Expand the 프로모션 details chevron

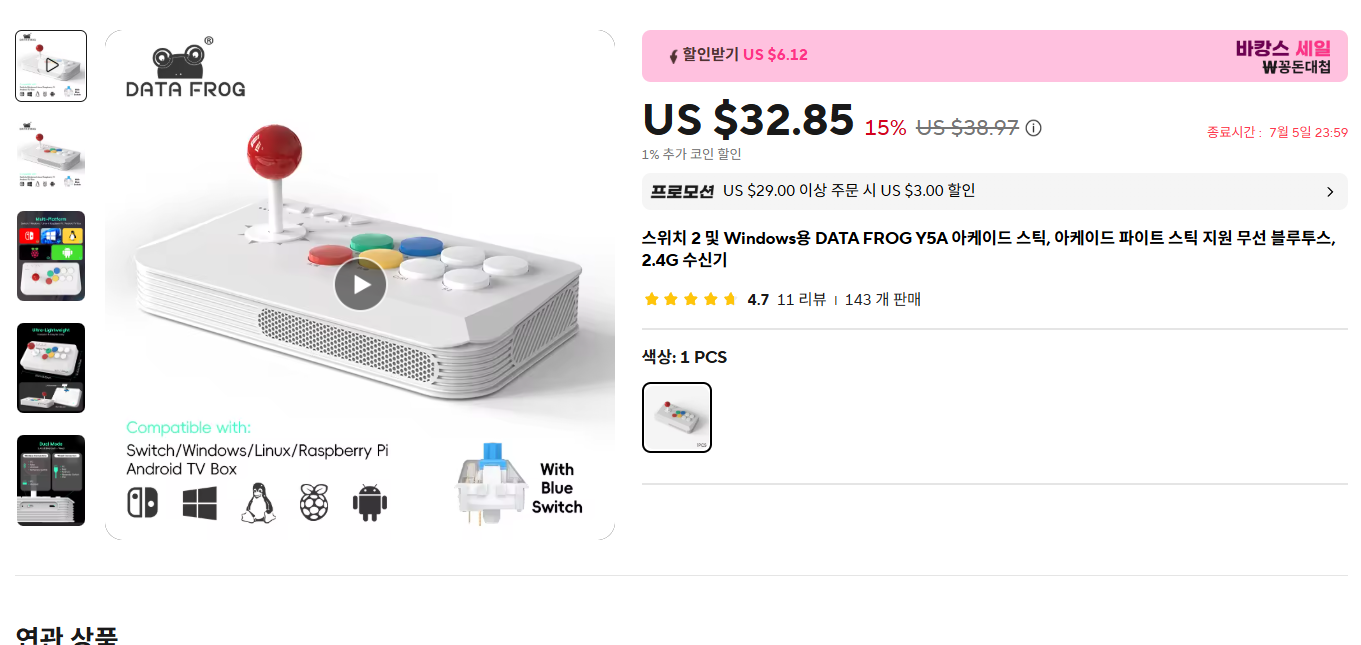tap(1330, 191)
